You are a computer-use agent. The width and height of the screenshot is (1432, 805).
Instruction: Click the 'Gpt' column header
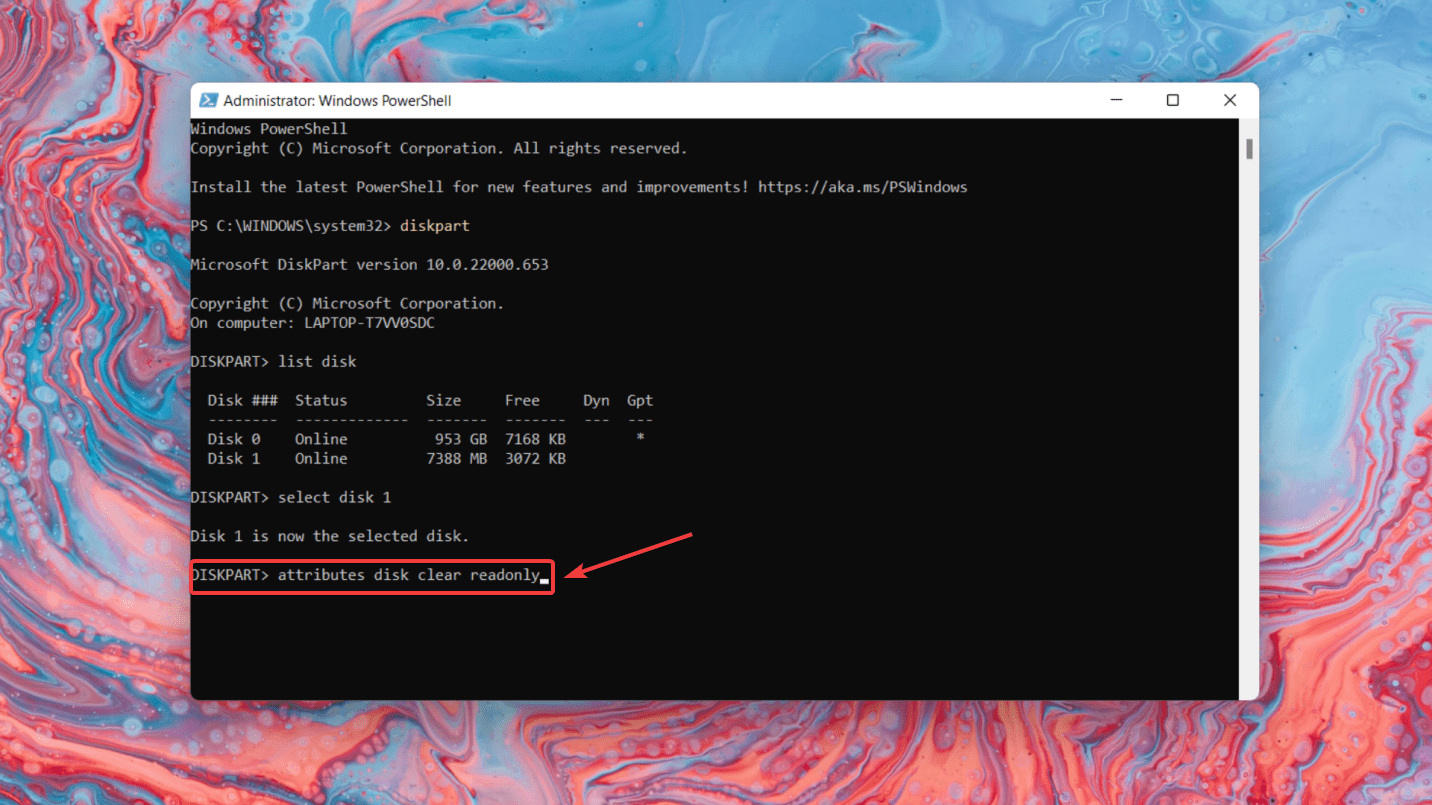coord(640,400)
